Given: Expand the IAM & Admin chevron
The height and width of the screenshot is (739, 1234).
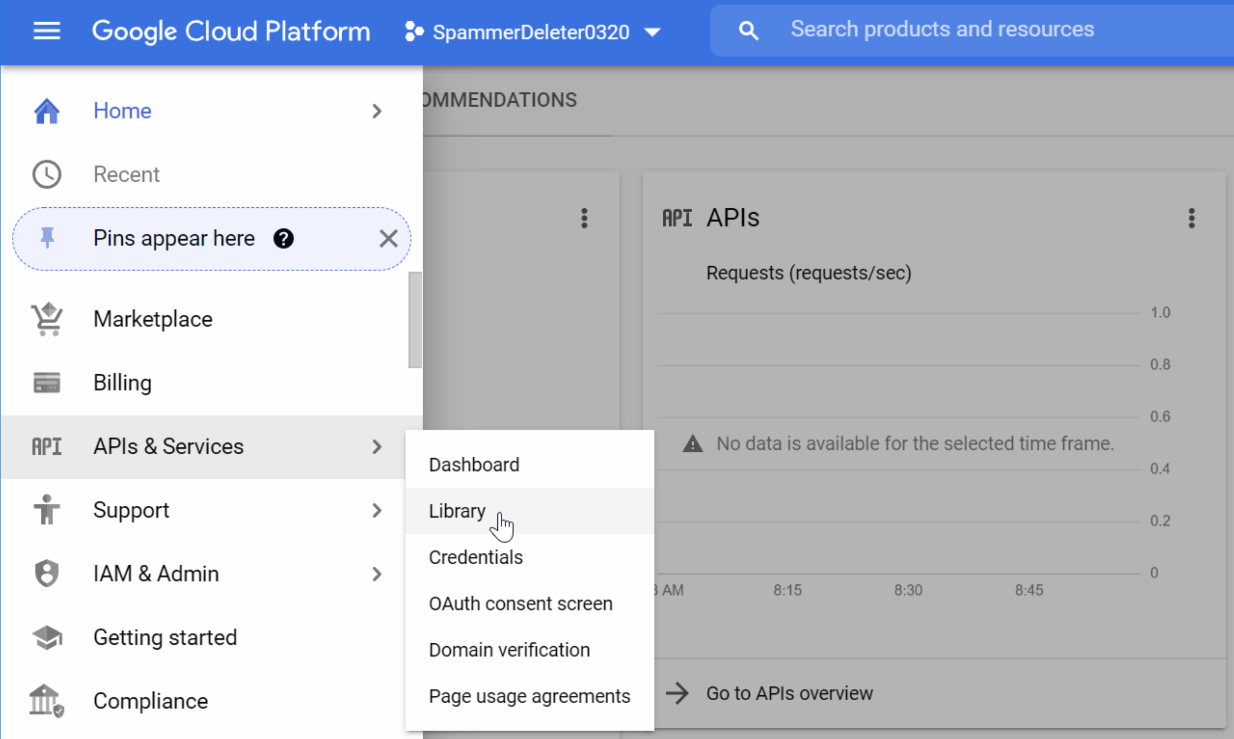Looking at the screenshot, I should tap(377, 574).
